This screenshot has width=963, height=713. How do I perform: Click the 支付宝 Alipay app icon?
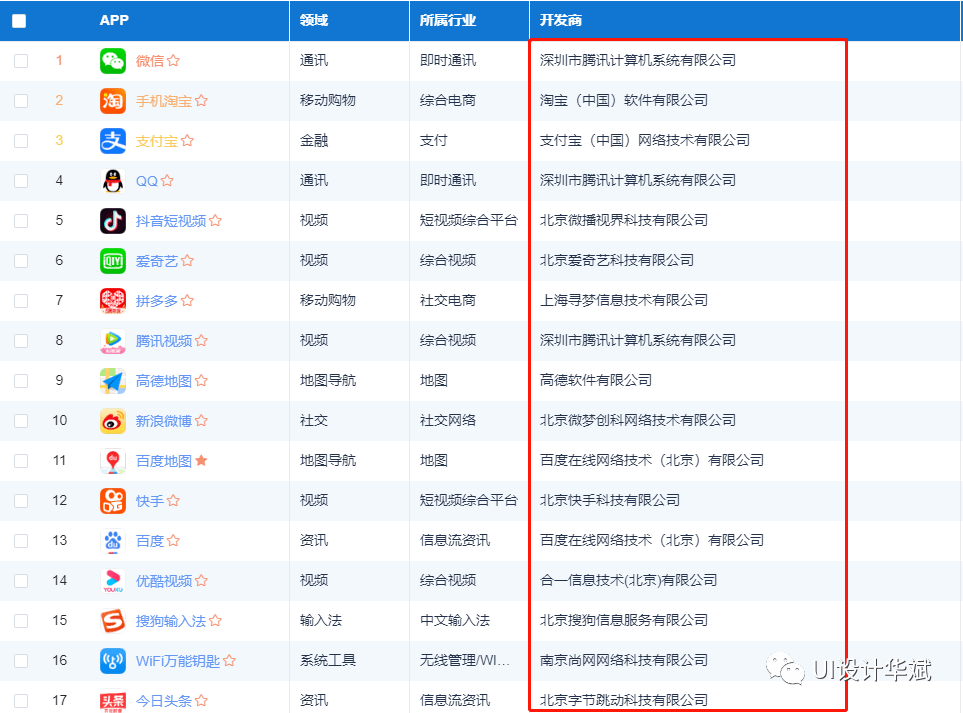[113, 141]
